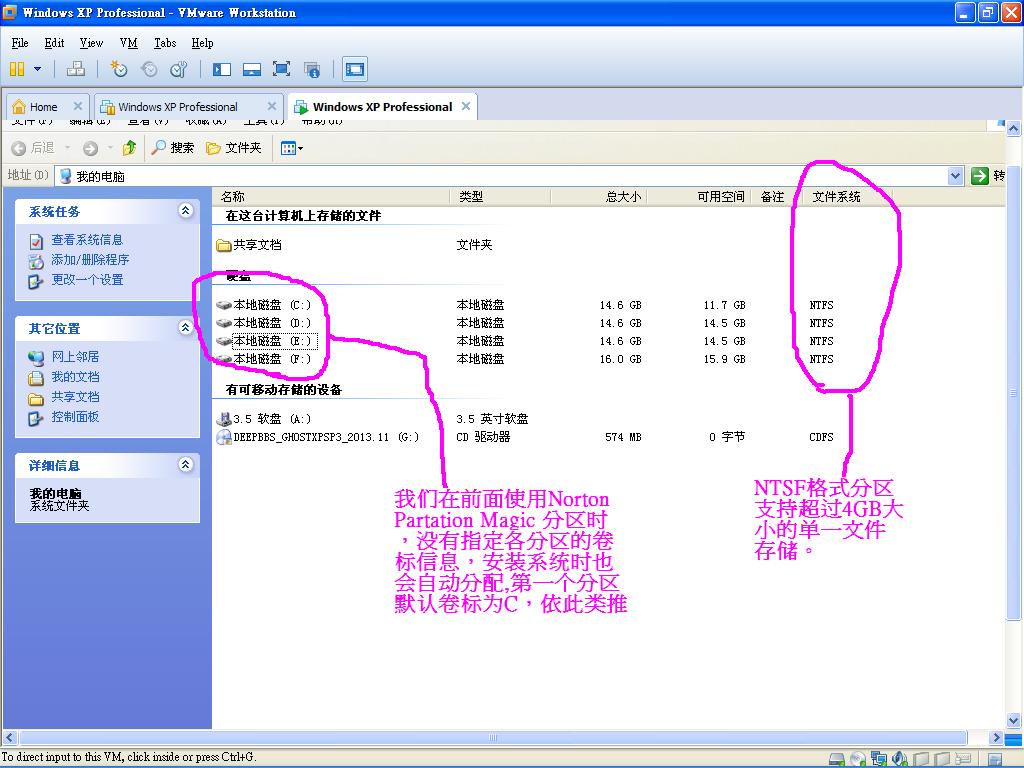Select the 3.5 软盘 (A:) floppy drive
Image resolution: width=1024 pixels, height=768 pixels.
pos(264,419)
